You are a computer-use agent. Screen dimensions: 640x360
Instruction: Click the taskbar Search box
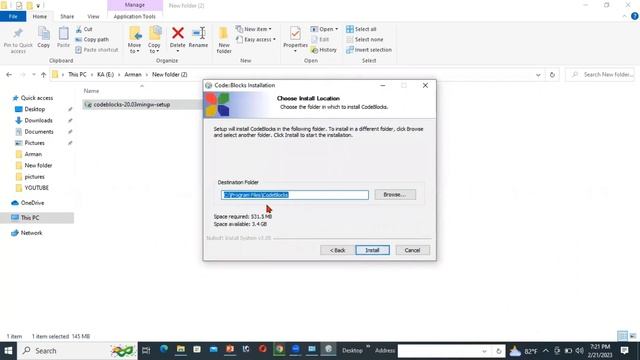coord(77,351)
